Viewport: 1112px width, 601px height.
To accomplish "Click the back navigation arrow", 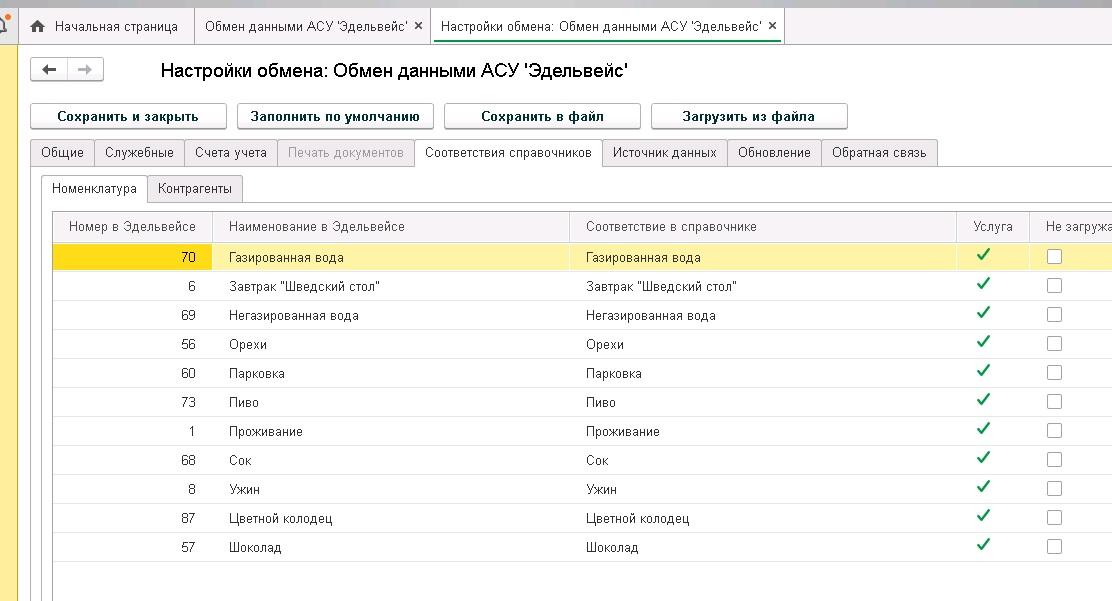I will pos(49,69).
